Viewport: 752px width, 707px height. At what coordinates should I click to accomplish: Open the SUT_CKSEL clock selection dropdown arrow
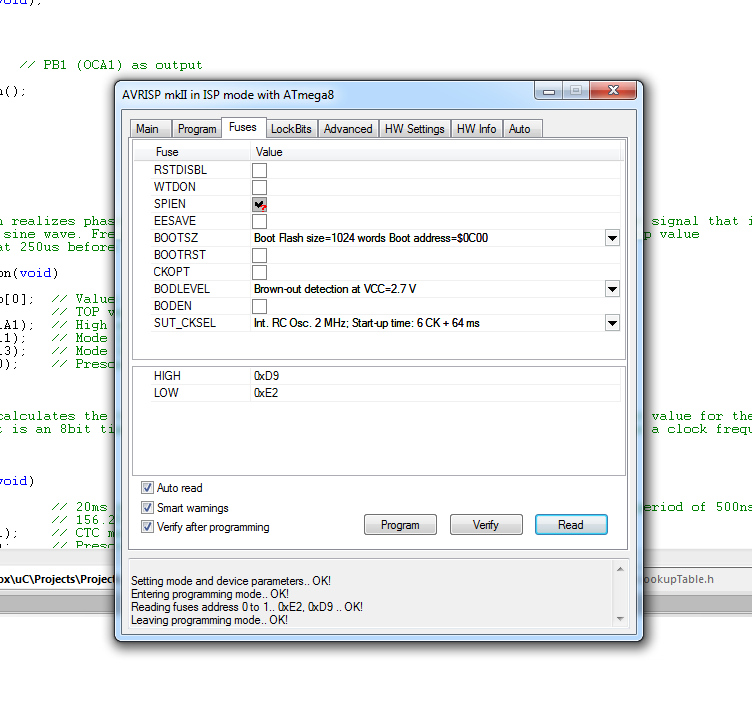click(612, 323)
